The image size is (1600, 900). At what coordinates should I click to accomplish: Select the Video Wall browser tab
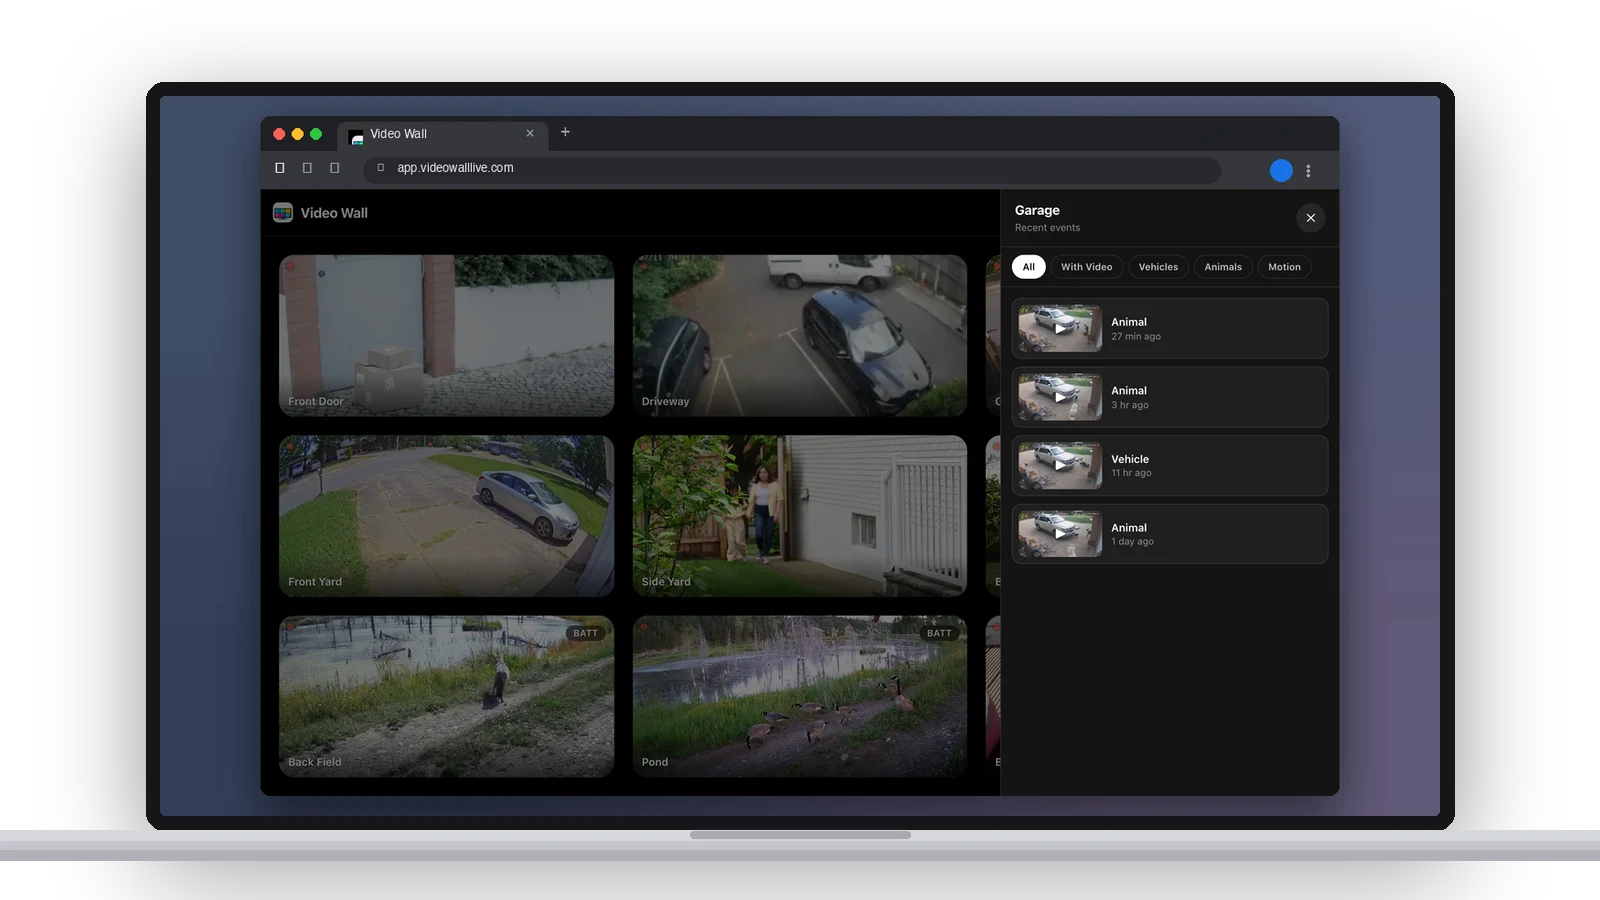[x=443, y=134]
